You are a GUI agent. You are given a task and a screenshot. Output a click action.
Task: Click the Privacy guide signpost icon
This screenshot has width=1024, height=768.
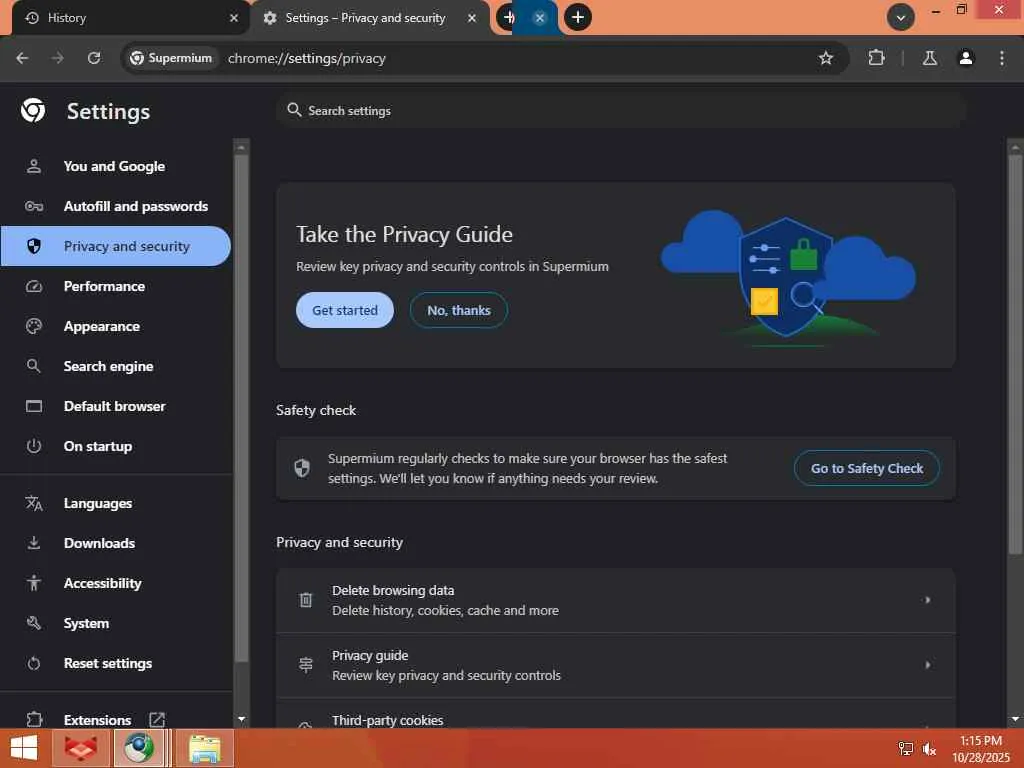coord(306,665)
